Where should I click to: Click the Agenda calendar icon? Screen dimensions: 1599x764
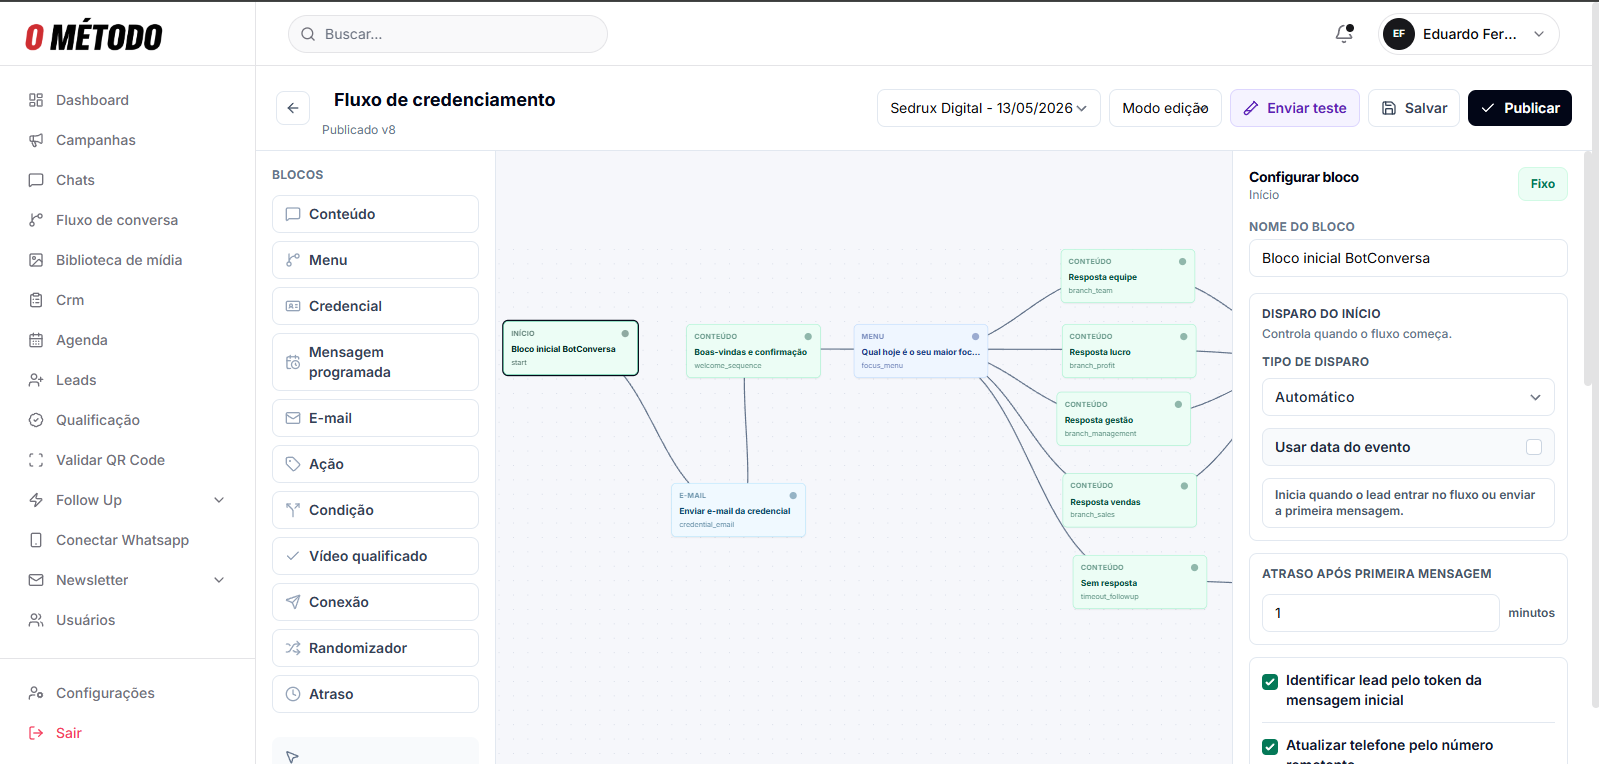click(x=36, y=340)
